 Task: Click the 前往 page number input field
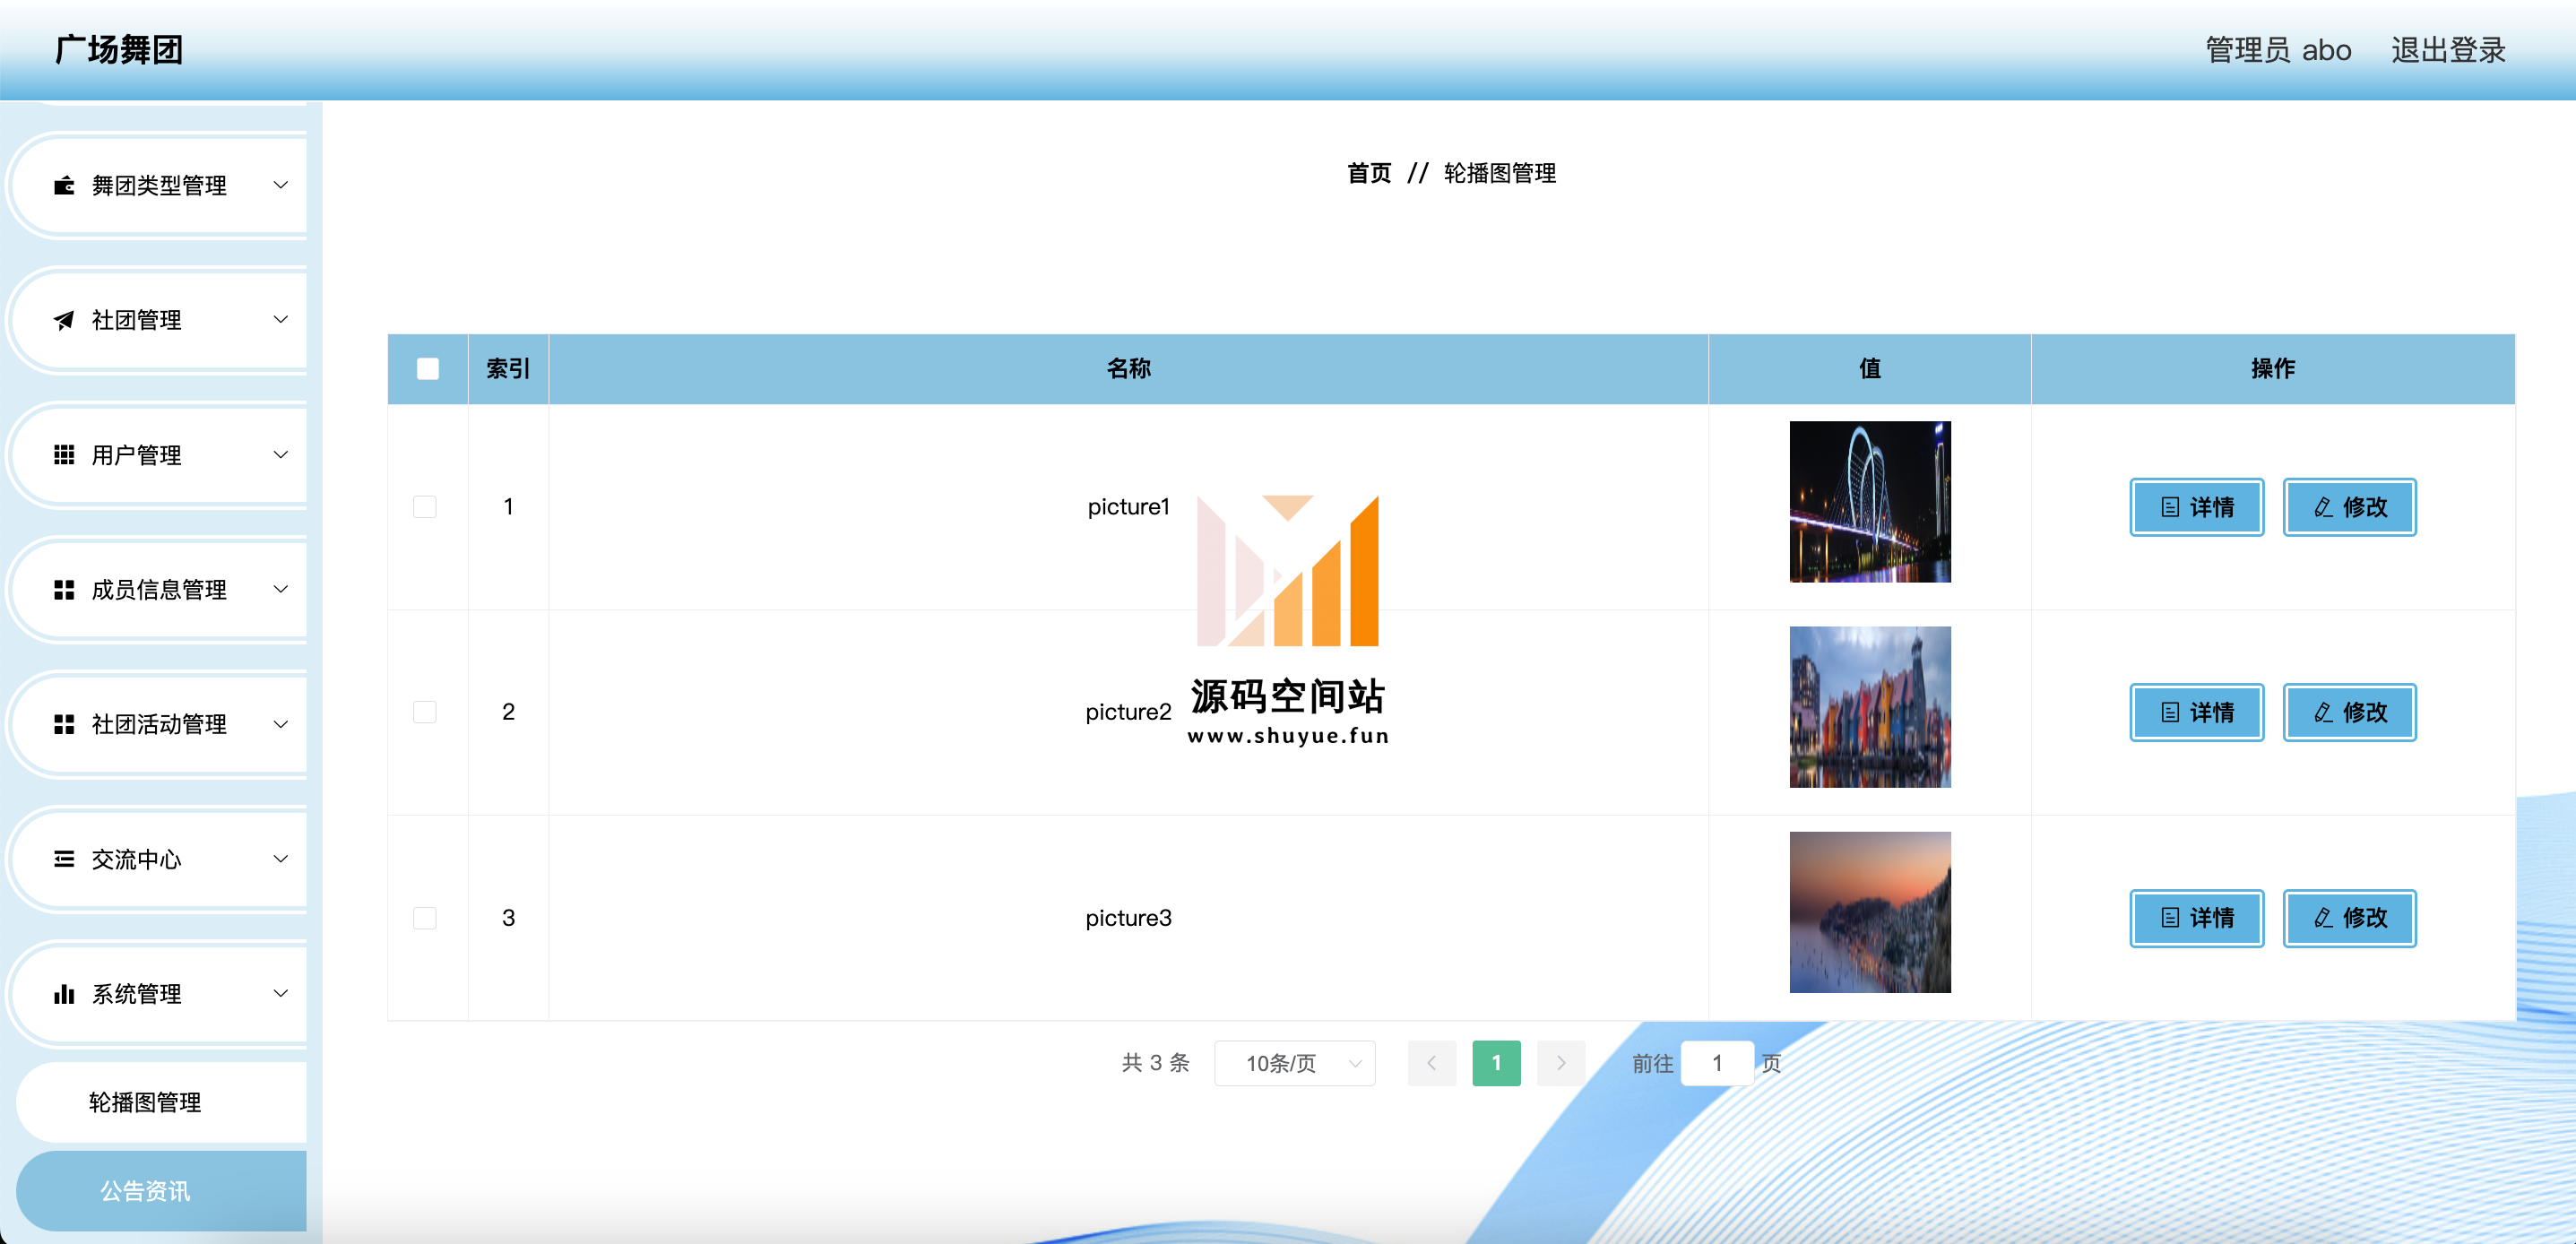1717,1063
